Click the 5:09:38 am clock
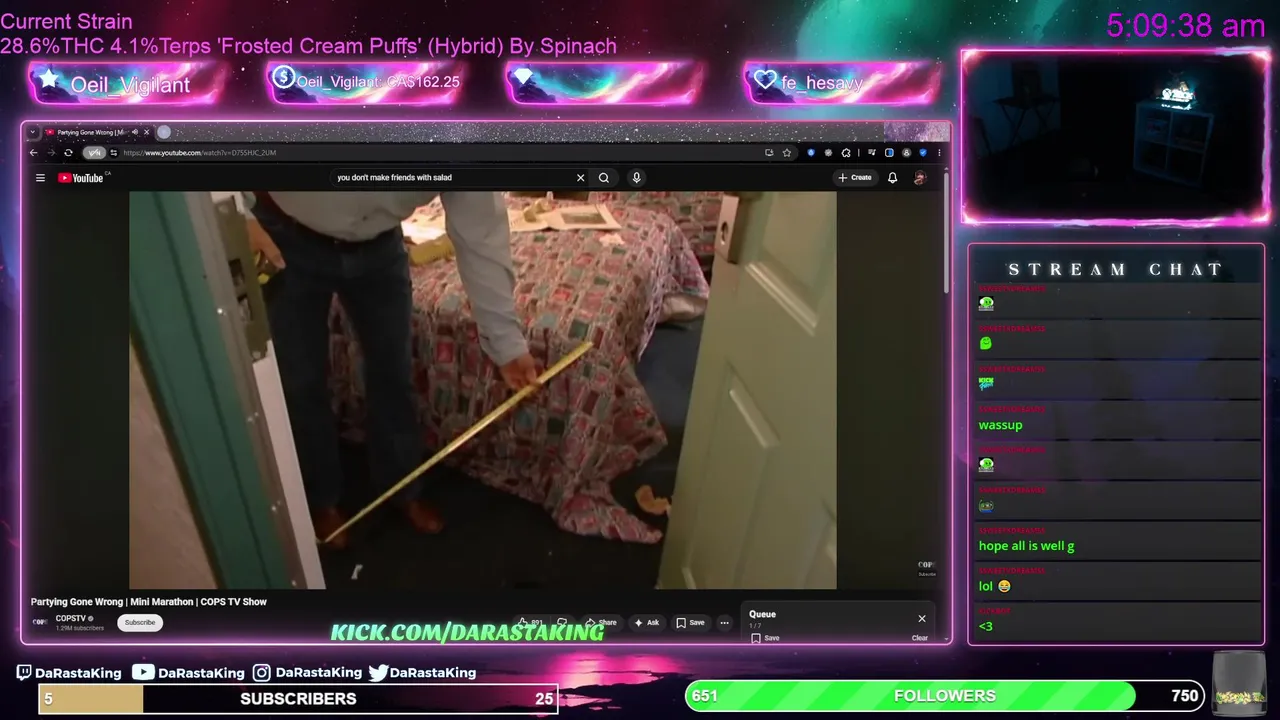The image size is (1280, 720). 1186,25
